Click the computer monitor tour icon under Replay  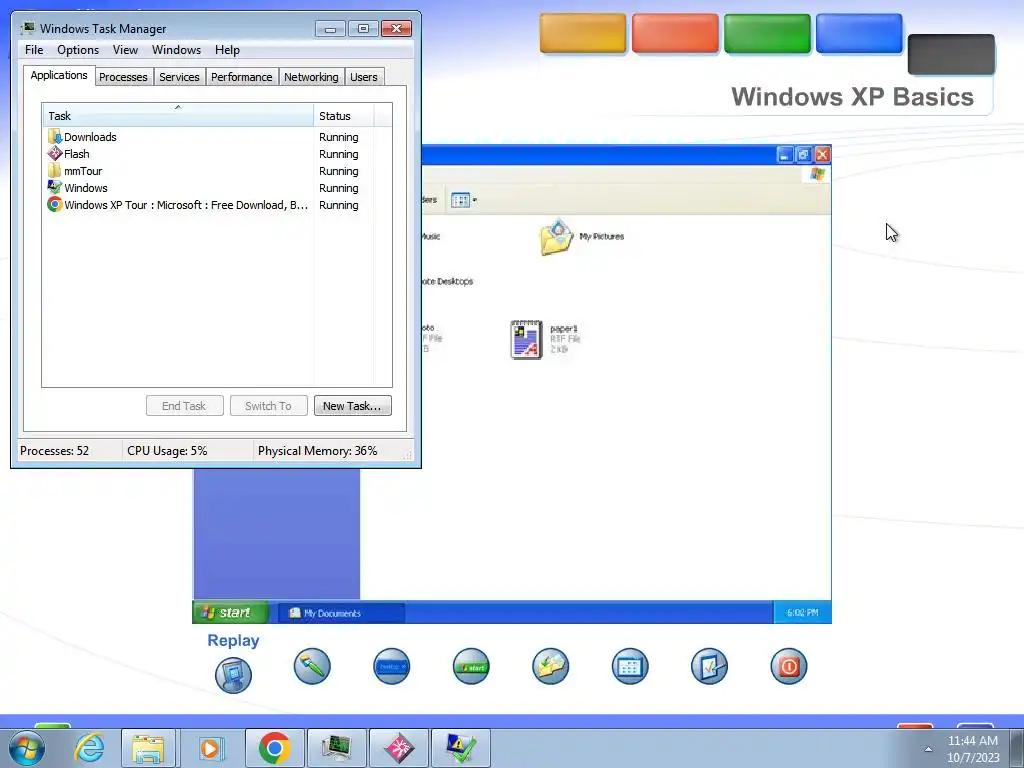[233, 675]
